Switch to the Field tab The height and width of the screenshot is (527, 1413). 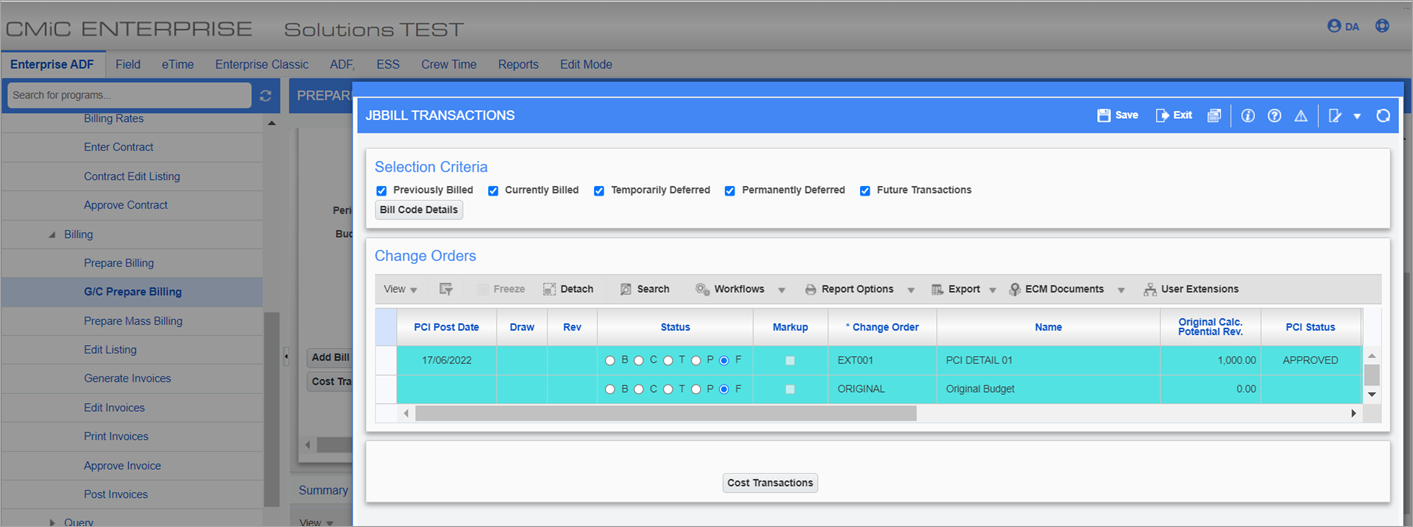128,64
